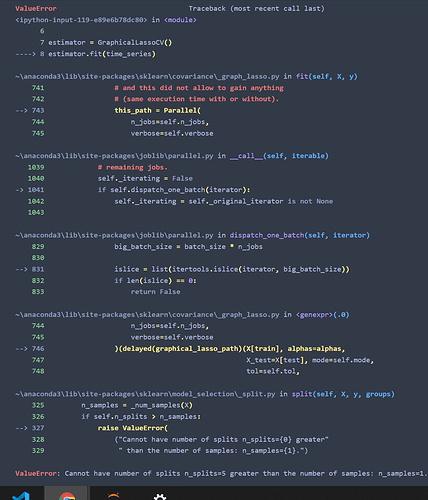Click the red ValueError title at top
This screenshot has width=428, height=500.
pyautogui.click(x=36, y=9)
